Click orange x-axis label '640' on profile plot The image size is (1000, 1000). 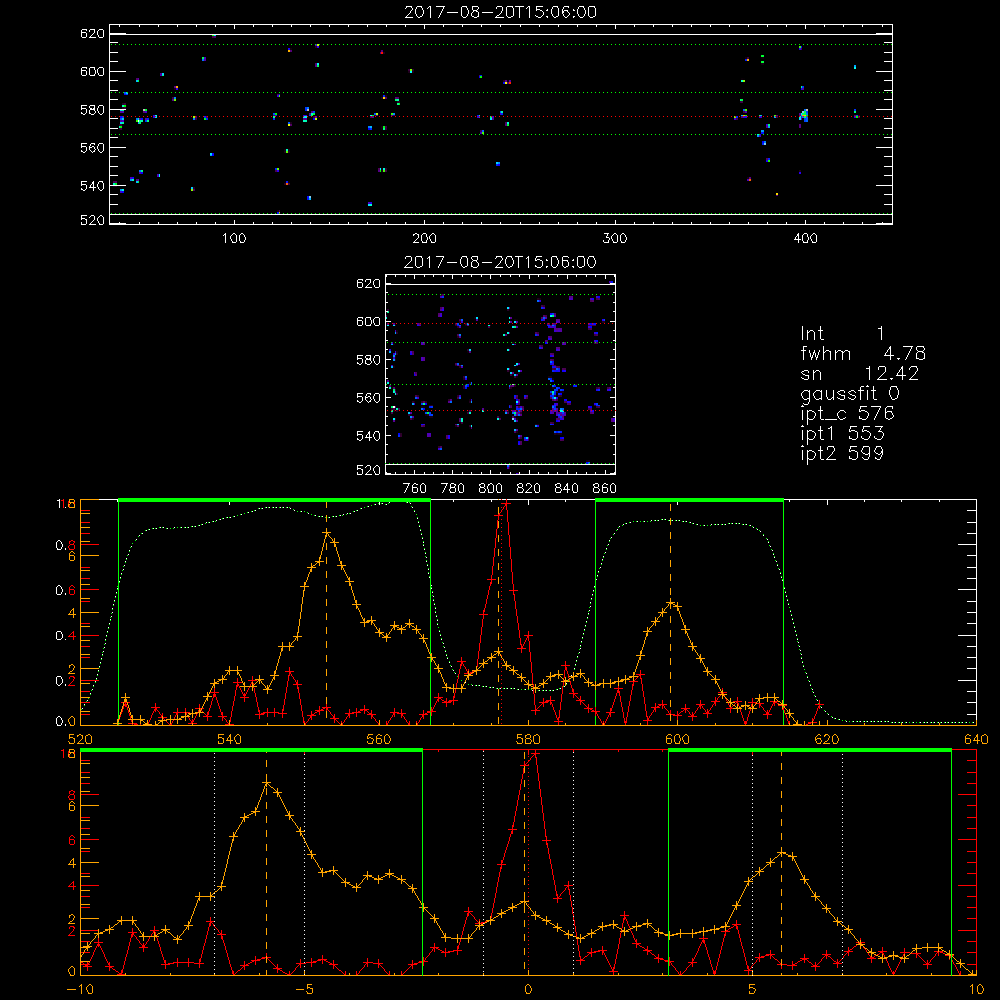pos(976,739)
